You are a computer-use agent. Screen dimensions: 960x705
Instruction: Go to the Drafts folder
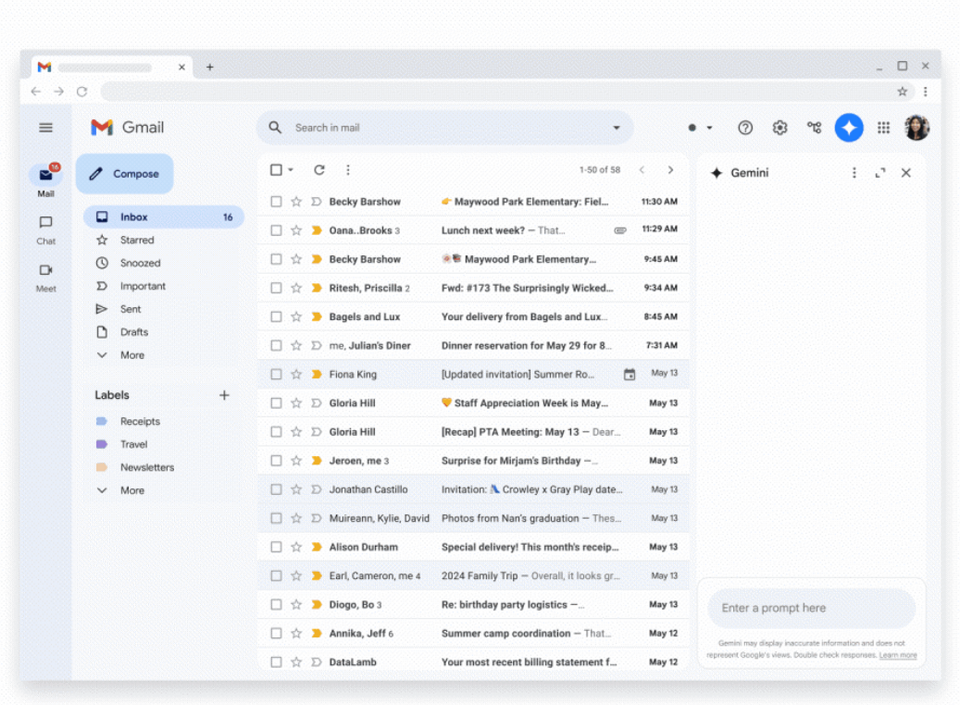[134, 332]
